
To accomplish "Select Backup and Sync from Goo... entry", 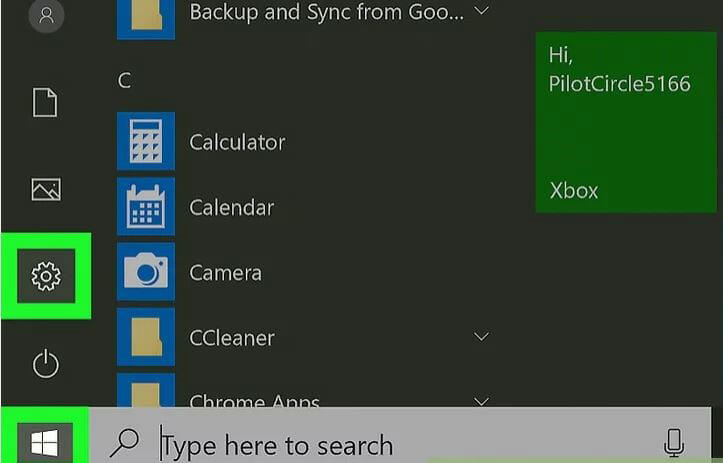I will 326,12.
